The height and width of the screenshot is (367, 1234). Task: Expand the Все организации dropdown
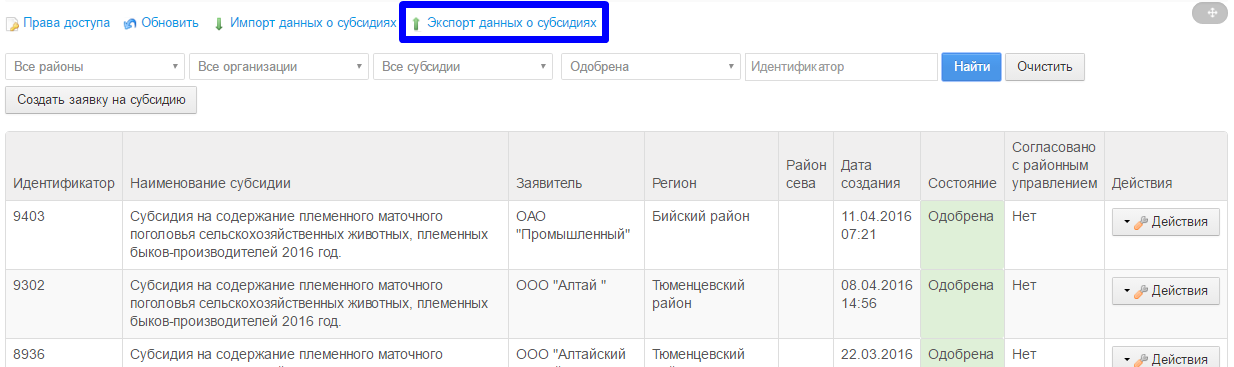(279, 67)
